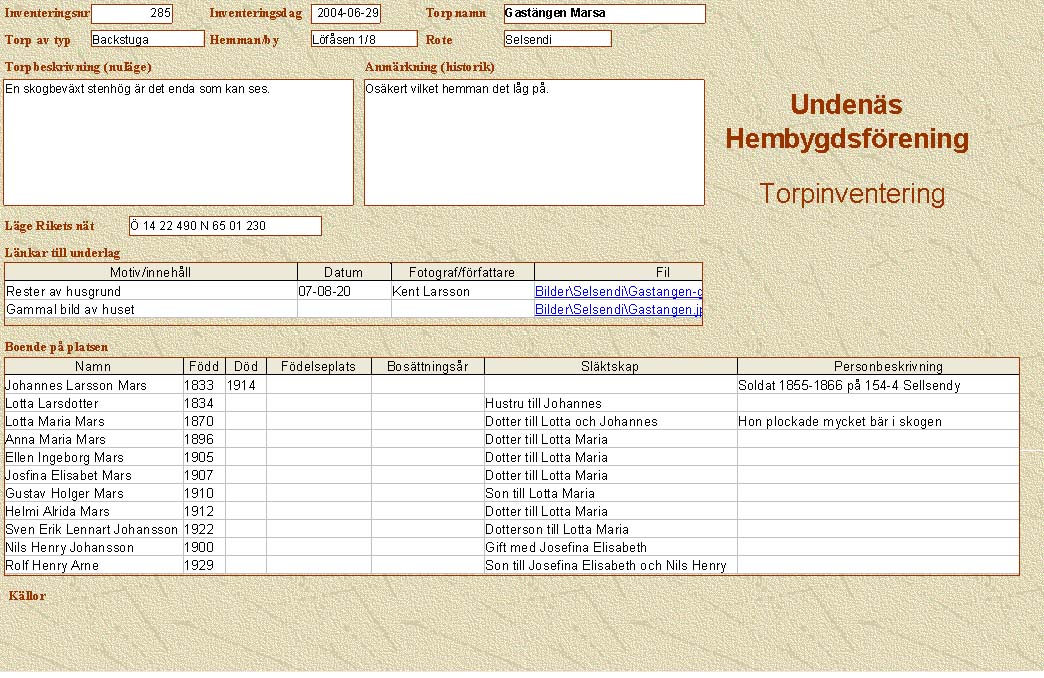
Task: Select the Rolf Henry Arne row name
Action: coord(93,565)
